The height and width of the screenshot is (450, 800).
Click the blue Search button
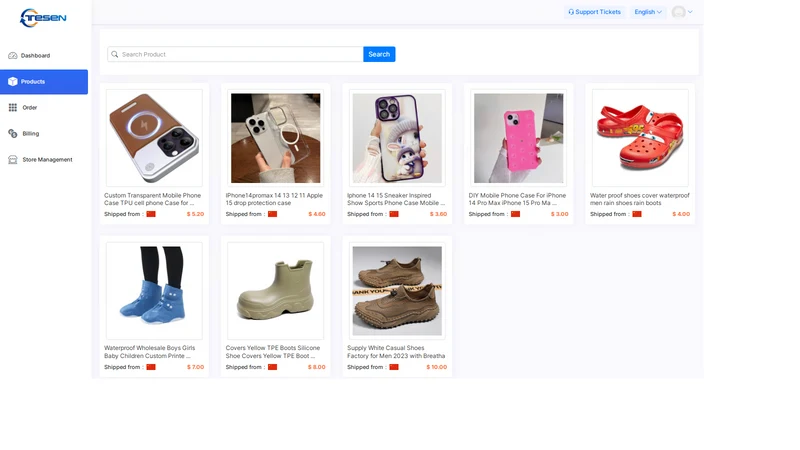[x=379, y=54]
